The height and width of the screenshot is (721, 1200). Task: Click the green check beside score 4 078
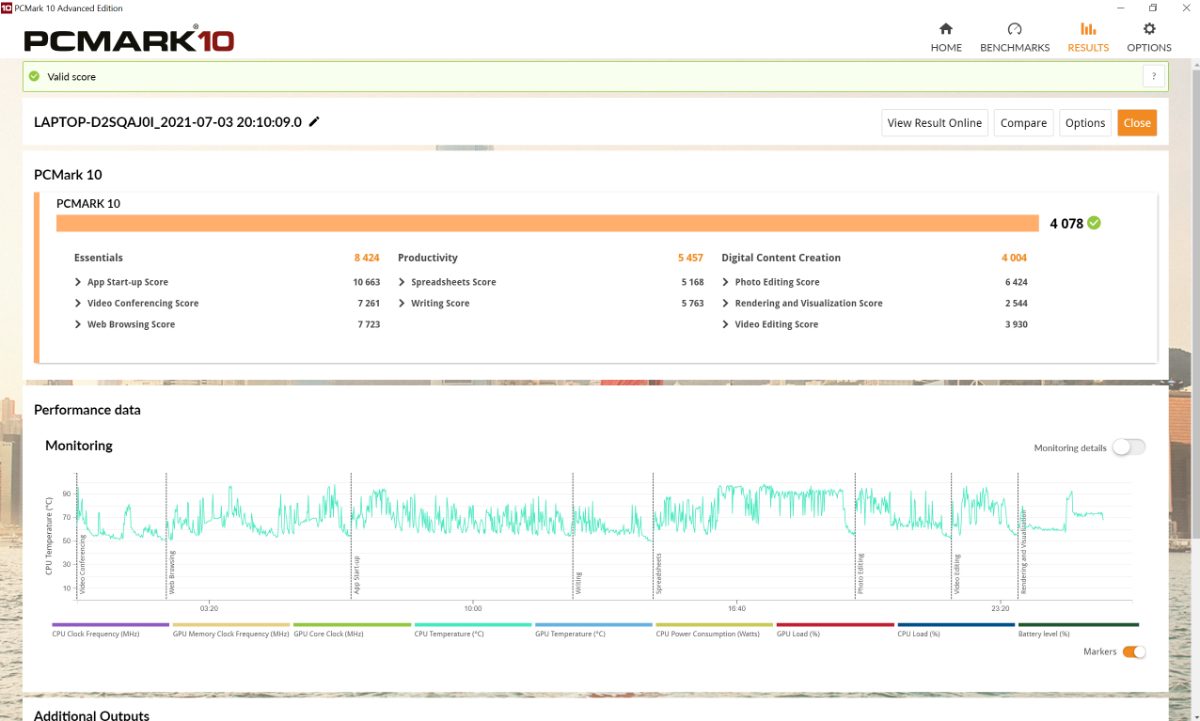1094,223
